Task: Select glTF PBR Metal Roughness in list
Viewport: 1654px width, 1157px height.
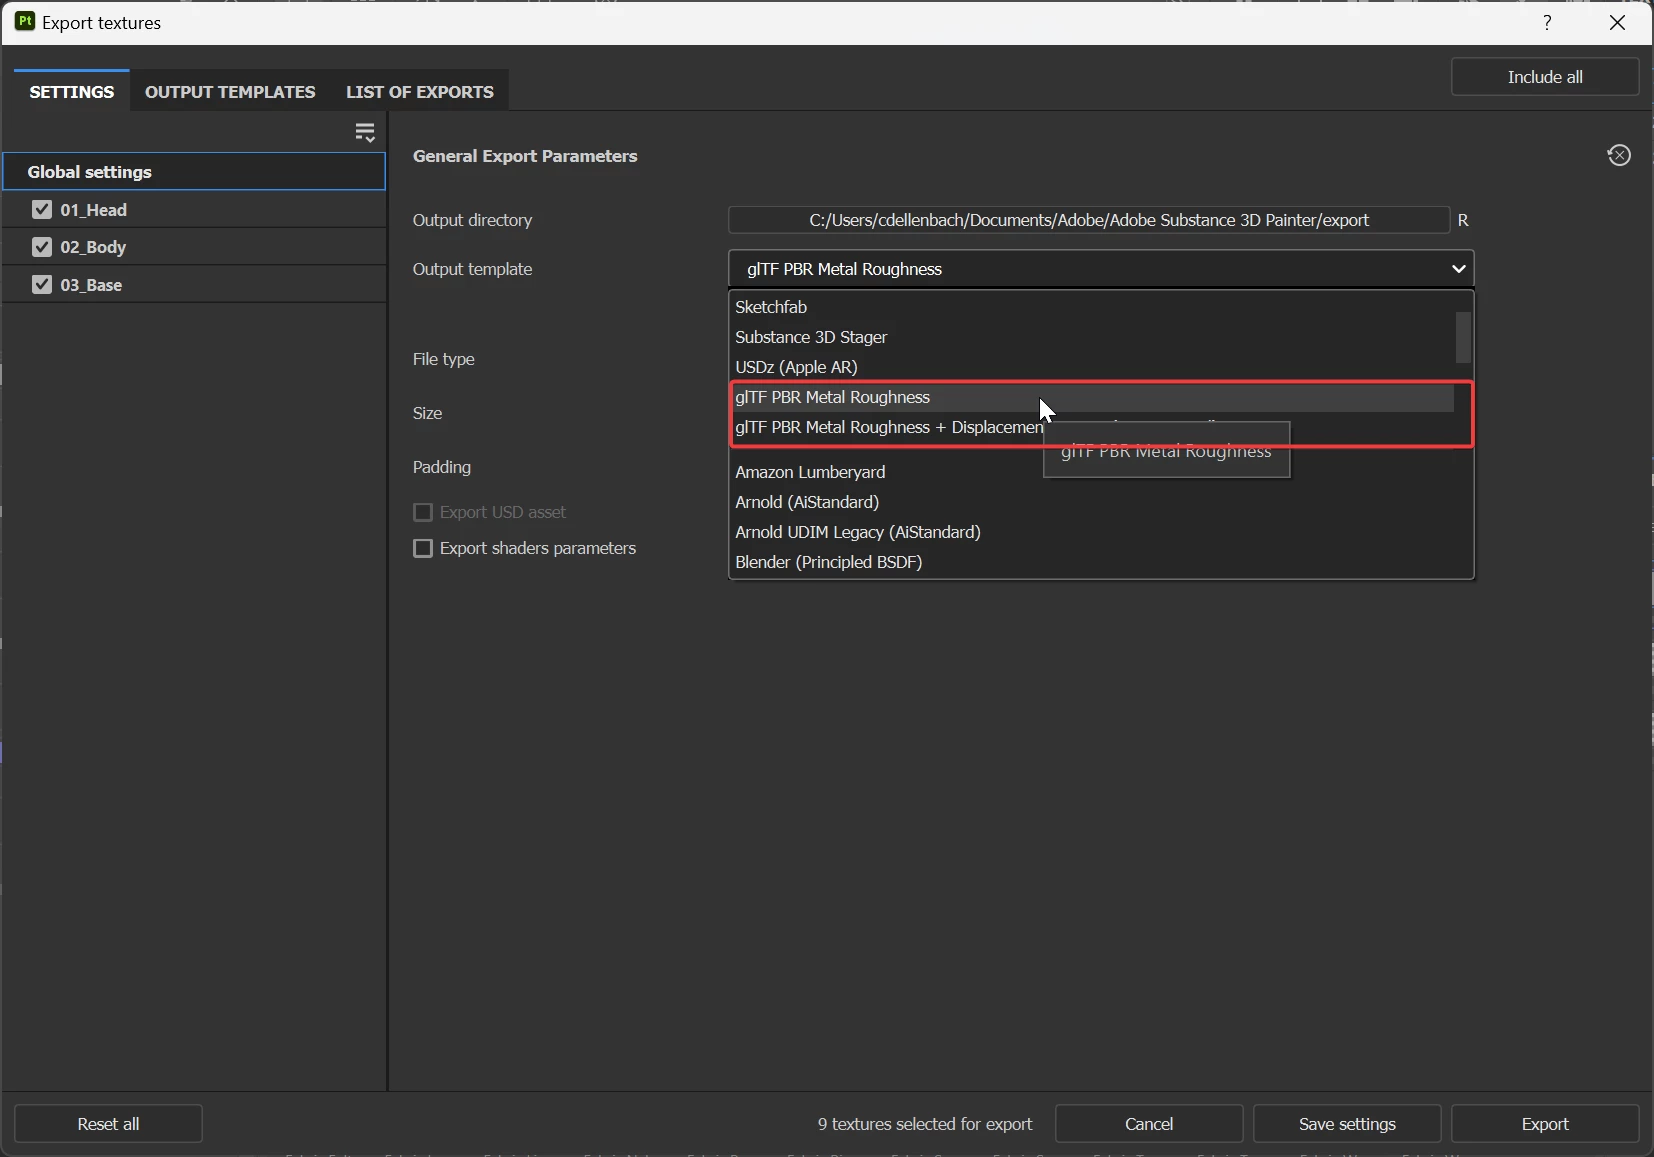Action: [1092, 397]
